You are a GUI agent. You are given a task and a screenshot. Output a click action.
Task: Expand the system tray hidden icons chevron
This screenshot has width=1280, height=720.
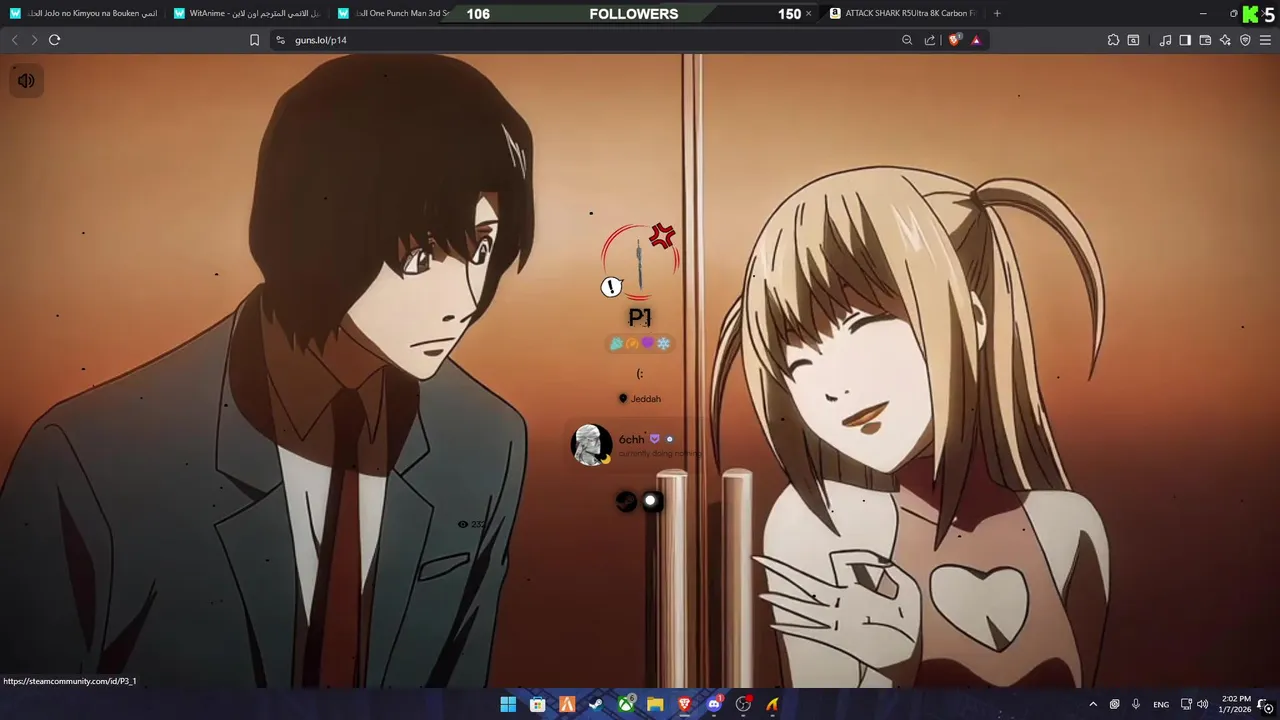(1093, 704)
